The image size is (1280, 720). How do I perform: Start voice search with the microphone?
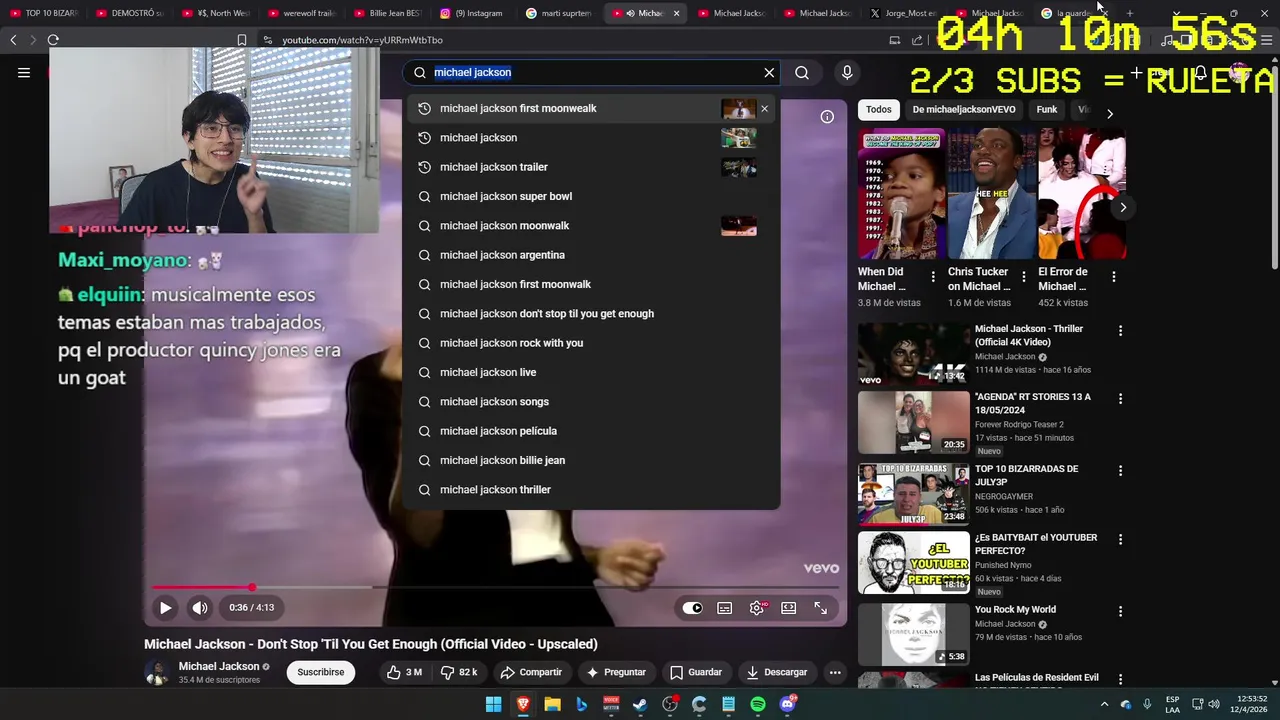click(847, 72)
